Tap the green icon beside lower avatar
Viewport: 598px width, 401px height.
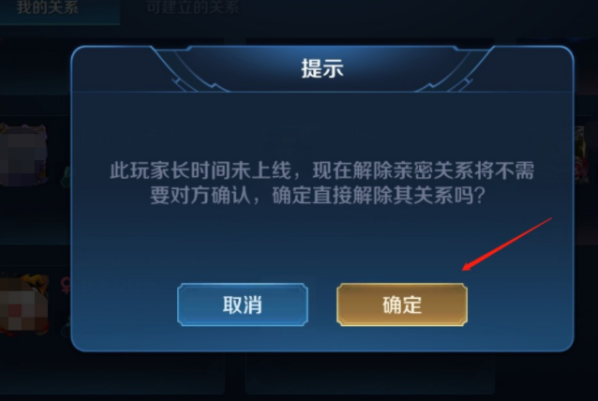[x=66, y=327]
